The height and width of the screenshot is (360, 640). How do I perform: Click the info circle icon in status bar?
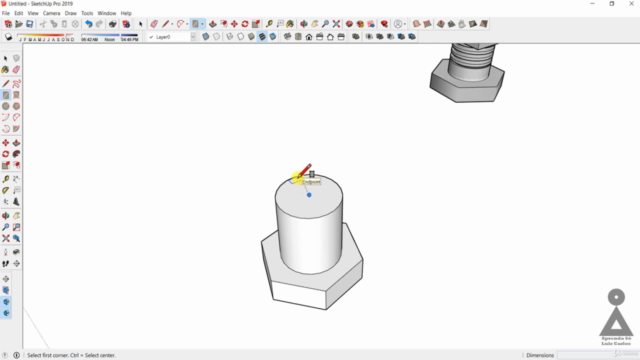point(16,355)
